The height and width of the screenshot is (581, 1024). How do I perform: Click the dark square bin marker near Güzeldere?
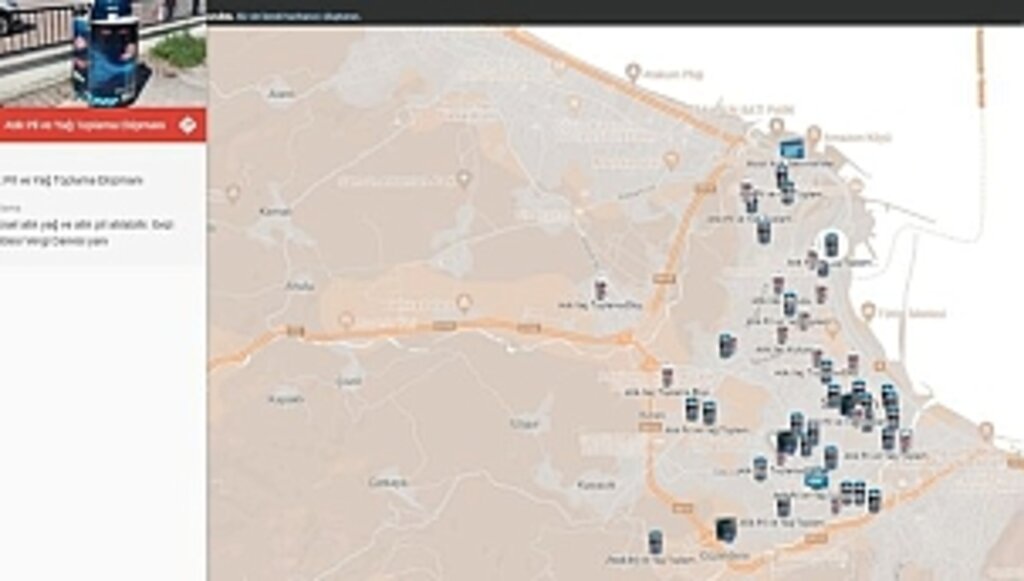tap(726, 528)
